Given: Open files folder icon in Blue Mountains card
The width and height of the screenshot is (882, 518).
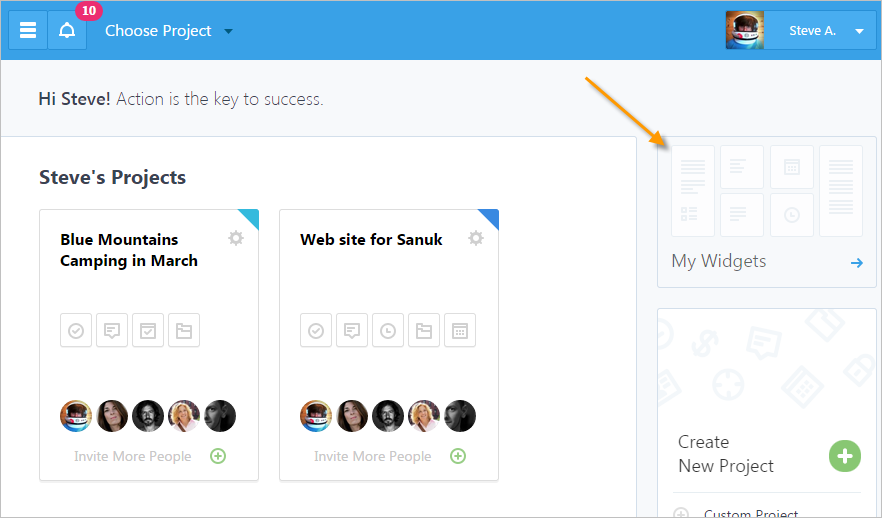Looking at the screenshot, I should click(184, 330).
